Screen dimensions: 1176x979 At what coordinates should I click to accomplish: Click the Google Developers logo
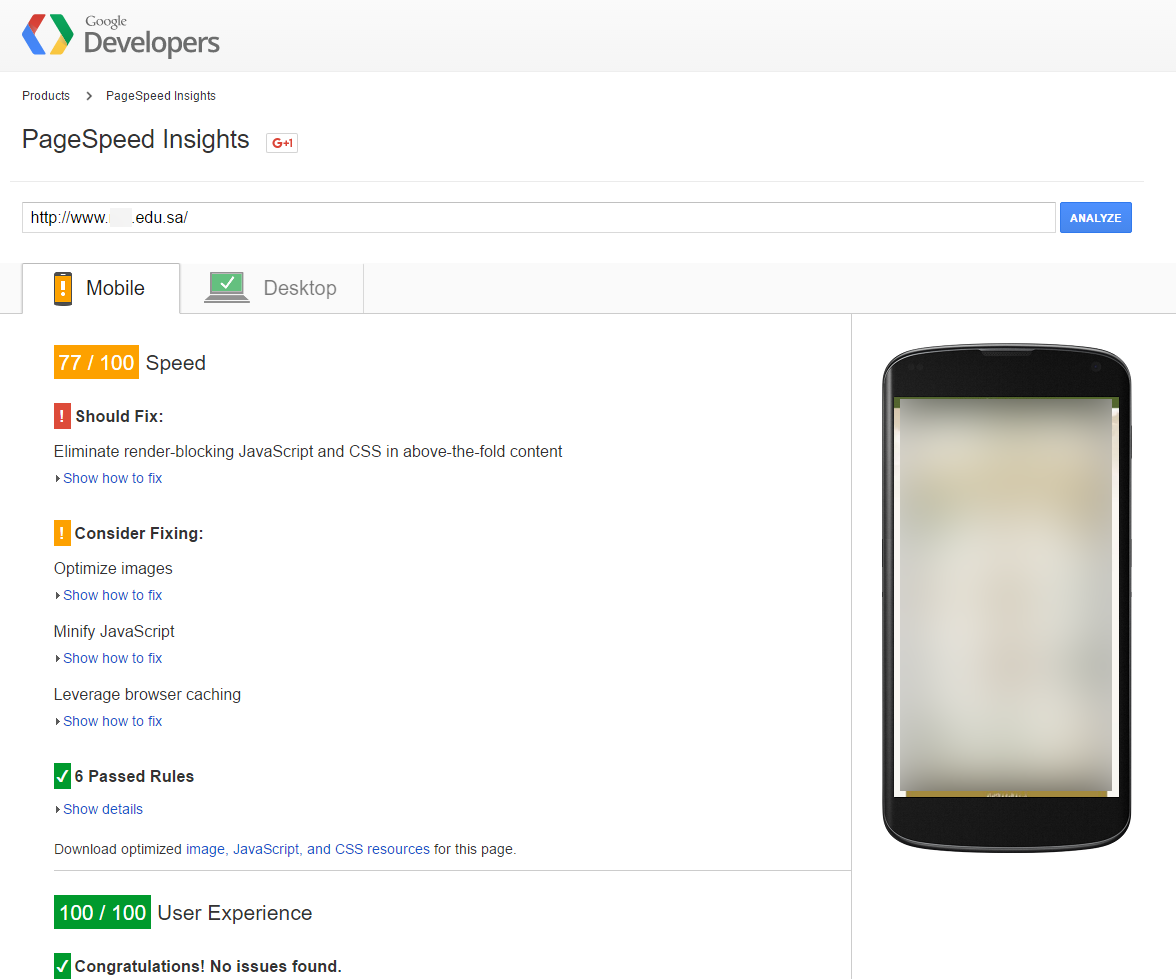point(120,36)
